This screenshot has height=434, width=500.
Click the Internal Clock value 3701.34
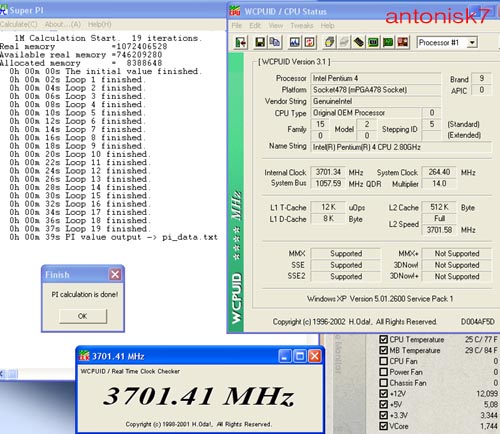click(x=328, y=172)
